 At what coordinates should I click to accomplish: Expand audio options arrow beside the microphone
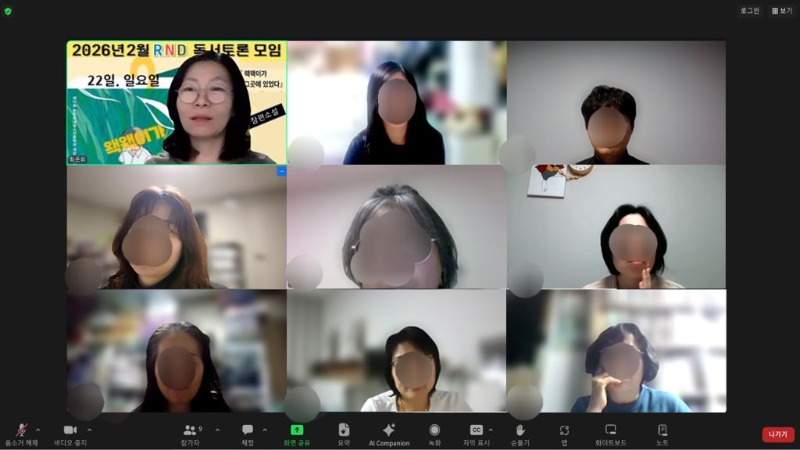click(x=38, y=429)
